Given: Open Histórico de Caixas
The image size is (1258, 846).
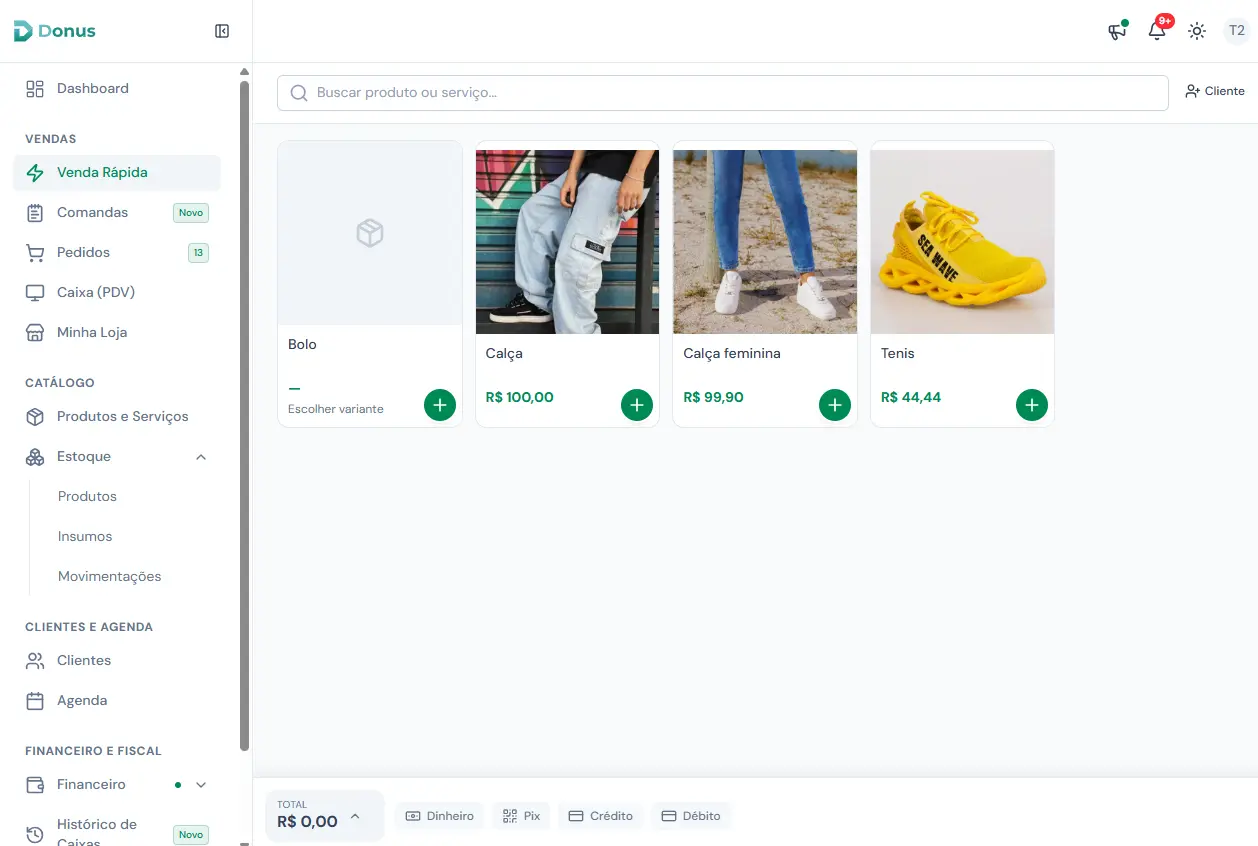Looking at the screenshot, I should (117, 833).
